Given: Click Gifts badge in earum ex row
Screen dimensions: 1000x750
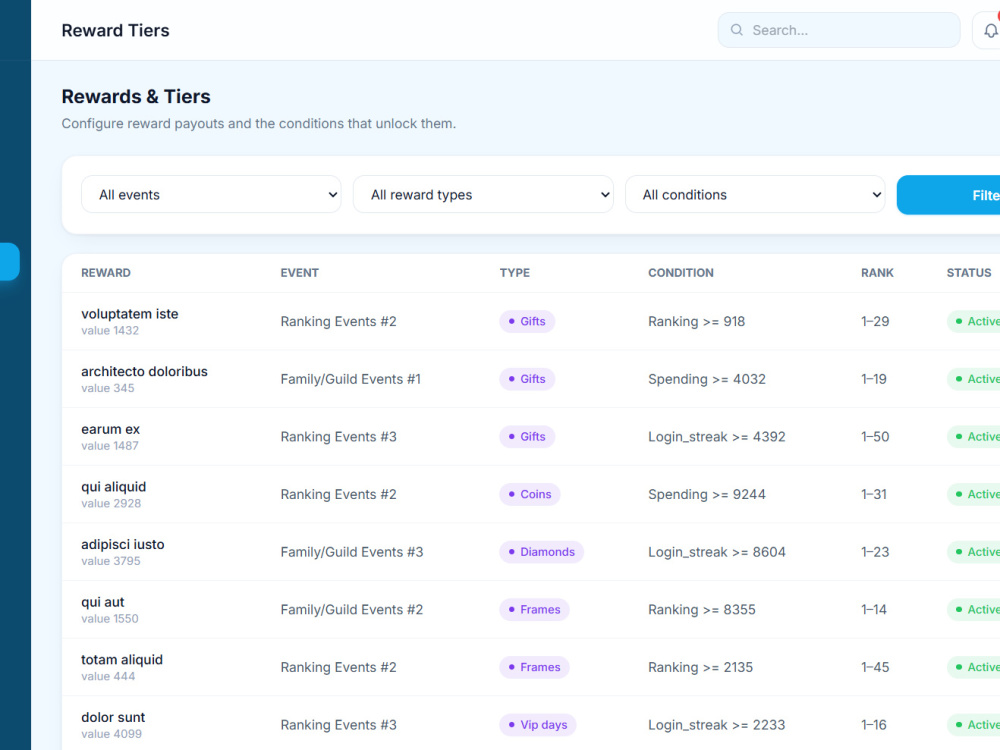Looking at the screenshot, I should pos(527,437).
